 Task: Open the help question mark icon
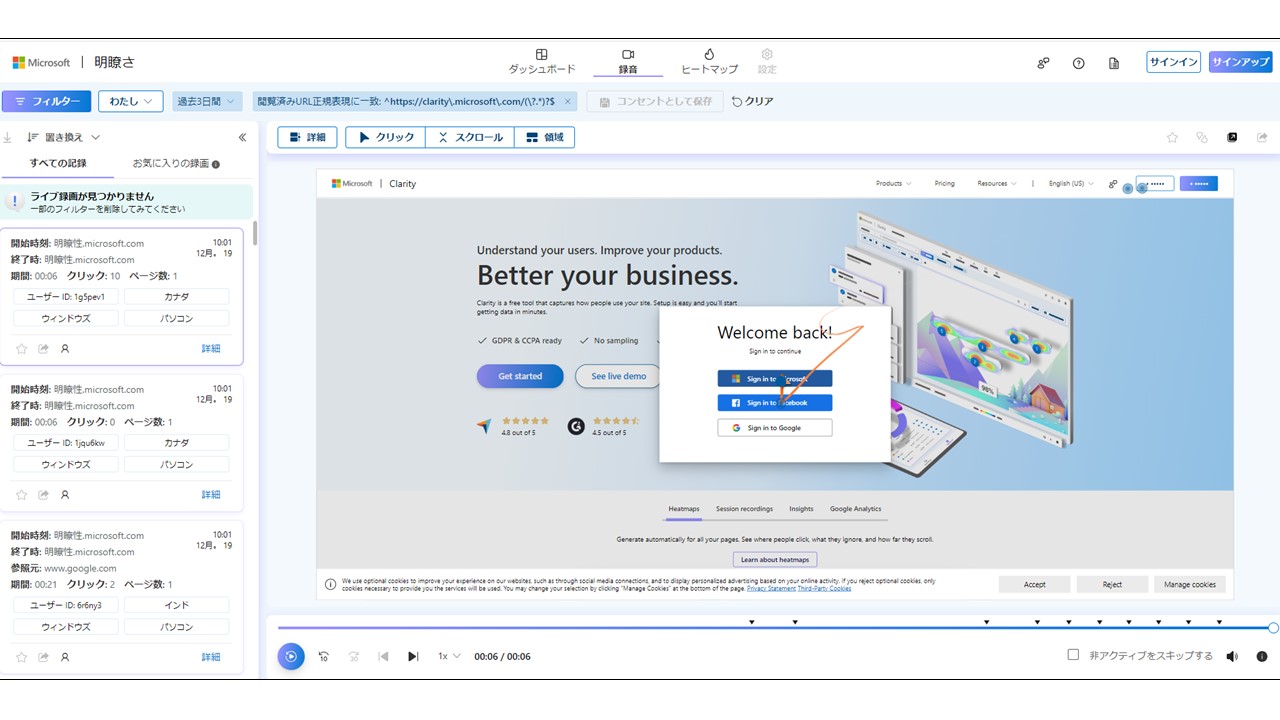(1078, 63)
